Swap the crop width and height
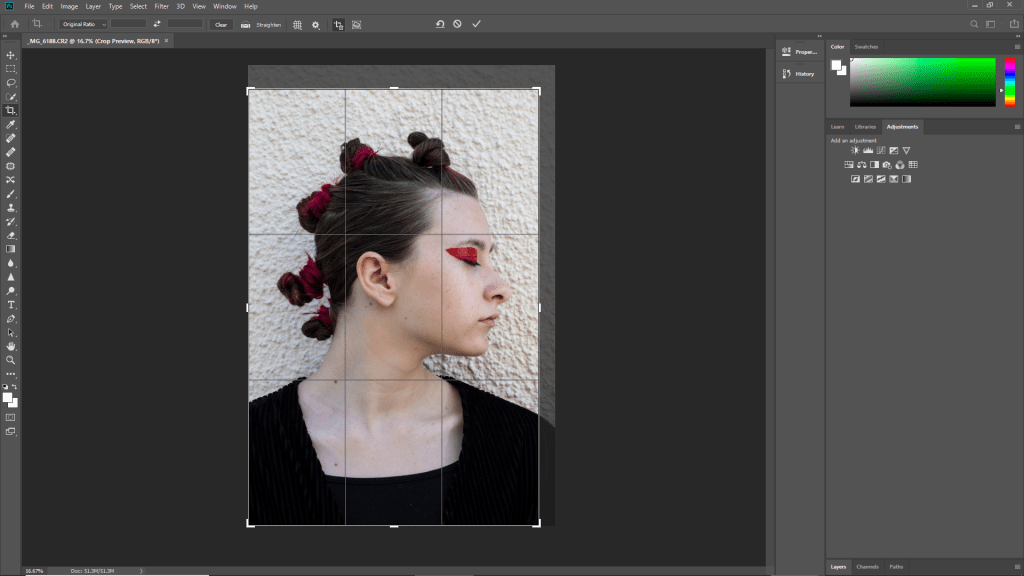This screenshot has width=1024, height=576. point(157,24)
